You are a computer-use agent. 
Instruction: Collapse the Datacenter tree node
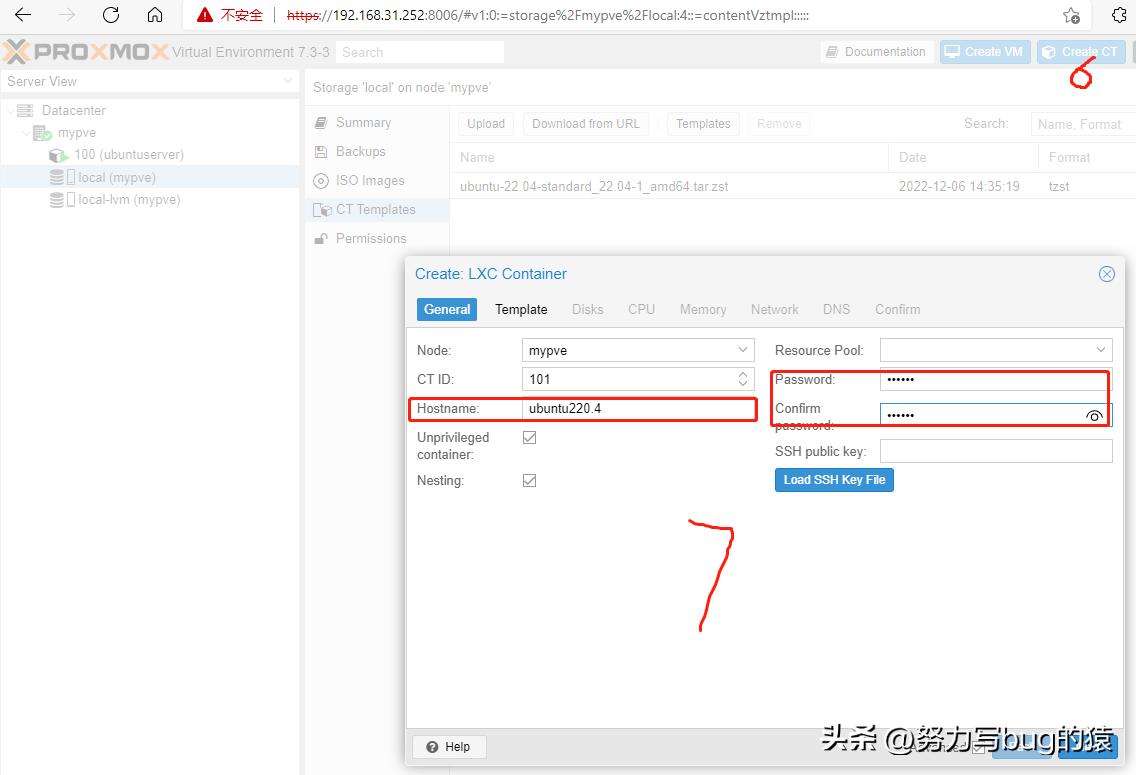coord(10,110)
